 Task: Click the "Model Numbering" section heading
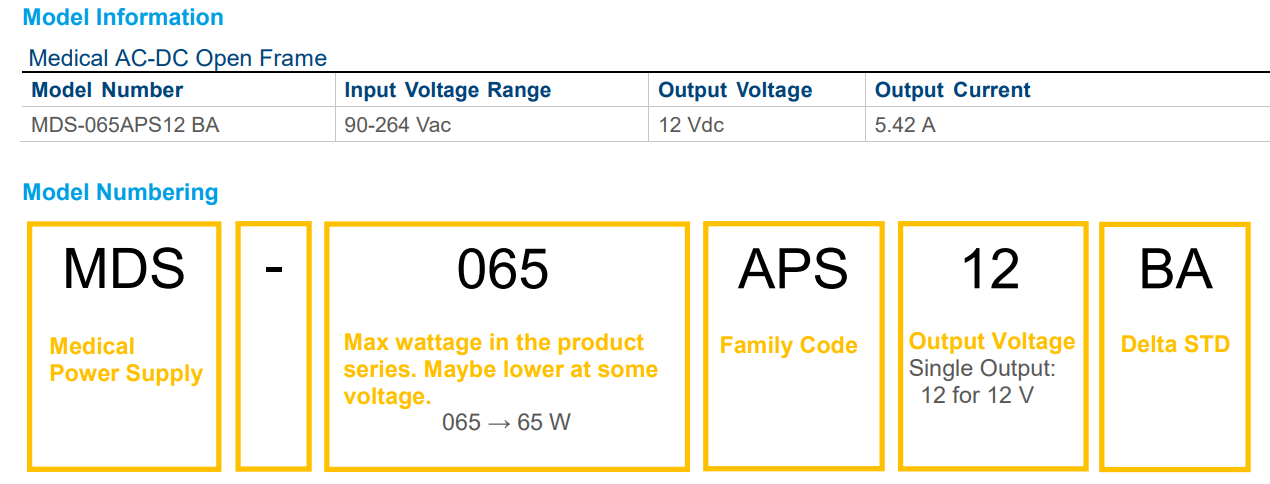[x=120, y=192]
